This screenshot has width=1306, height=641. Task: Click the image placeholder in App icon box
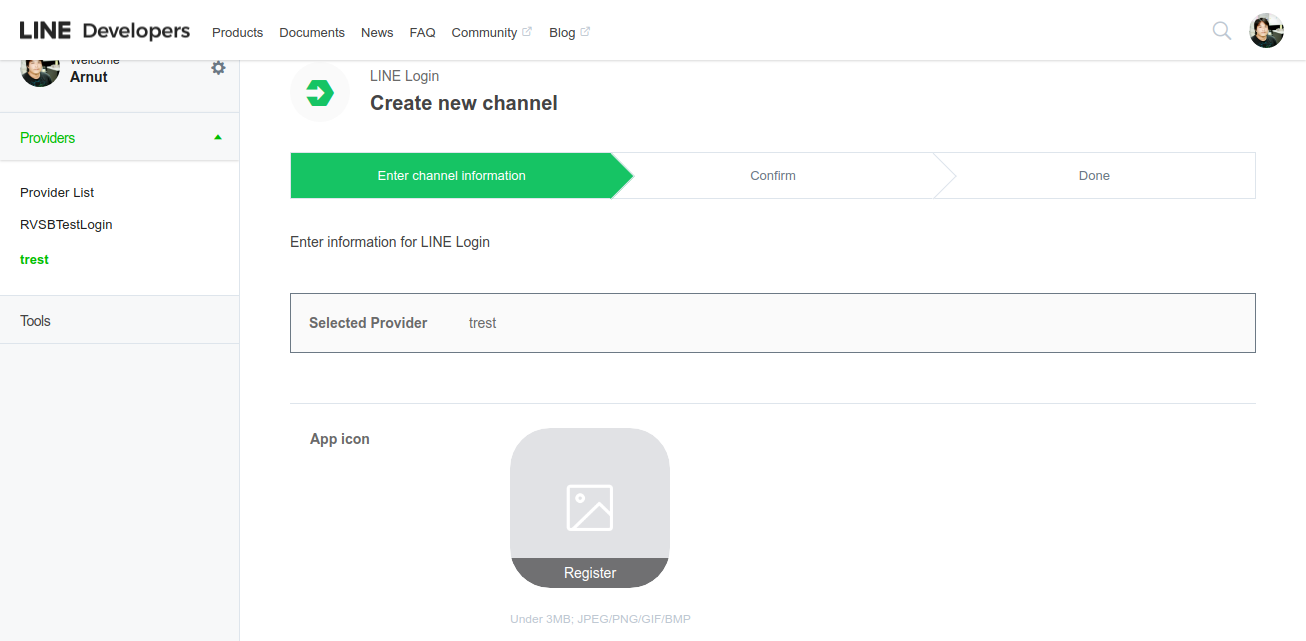pos(590,507)
